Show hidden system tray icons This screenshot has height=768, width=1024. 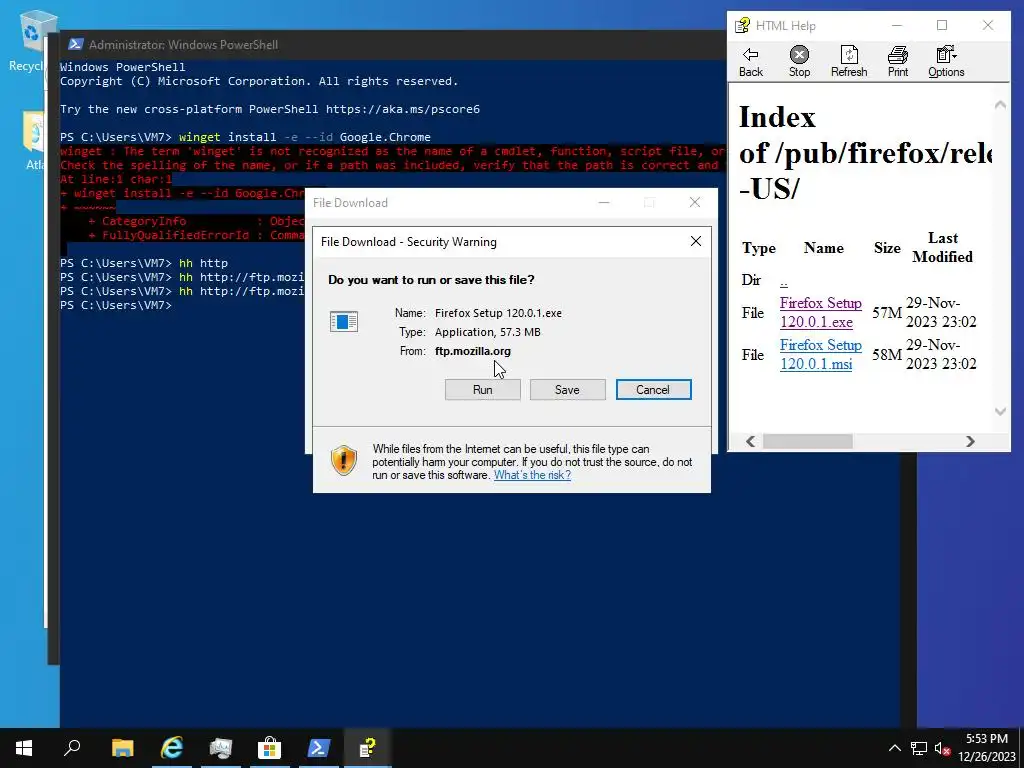[895, 748]
